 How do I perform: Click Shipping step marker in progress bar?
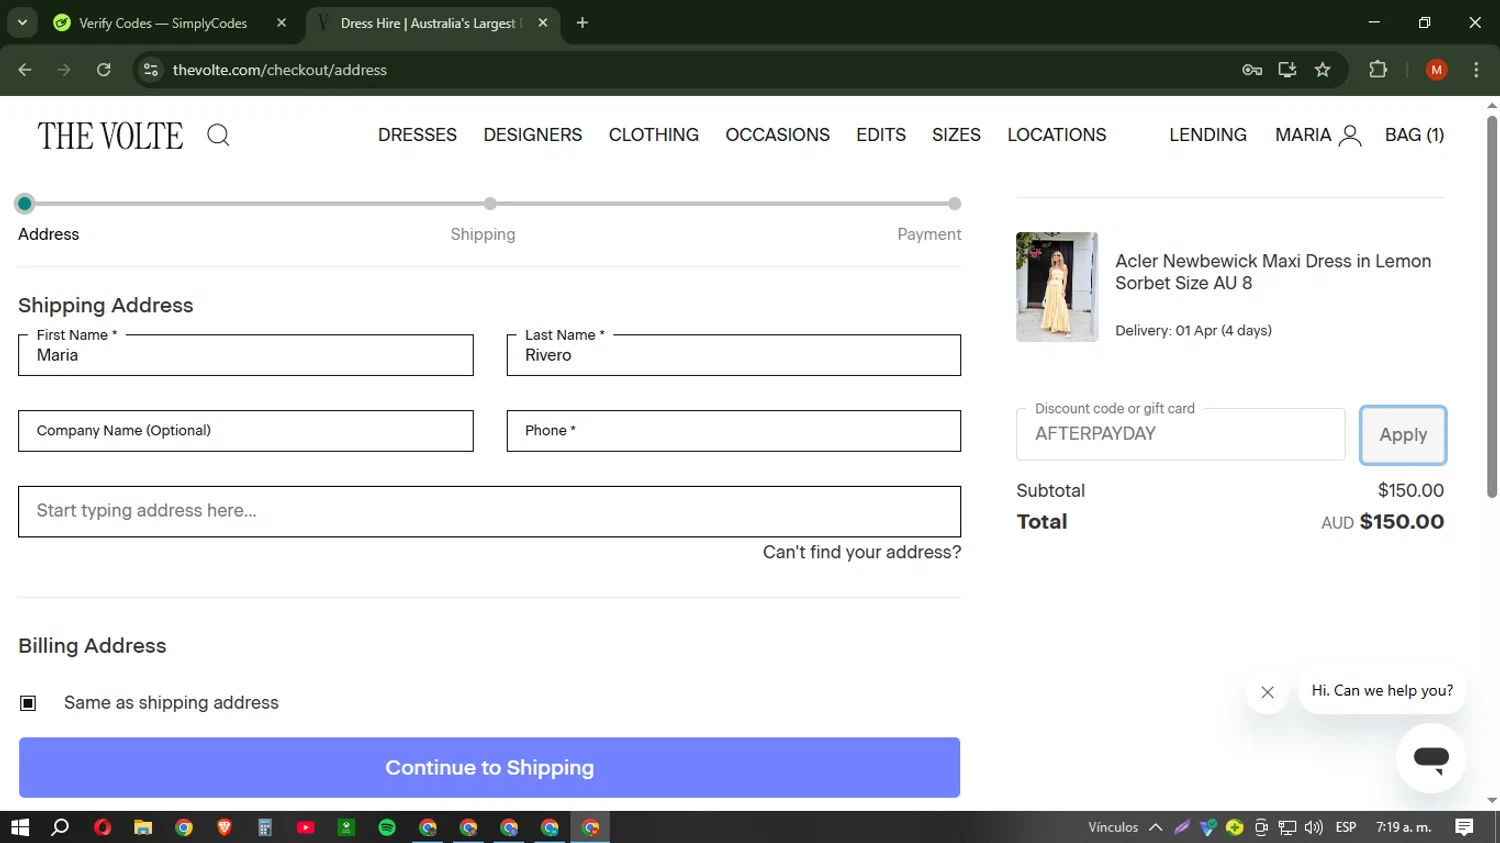click(490, 204)
